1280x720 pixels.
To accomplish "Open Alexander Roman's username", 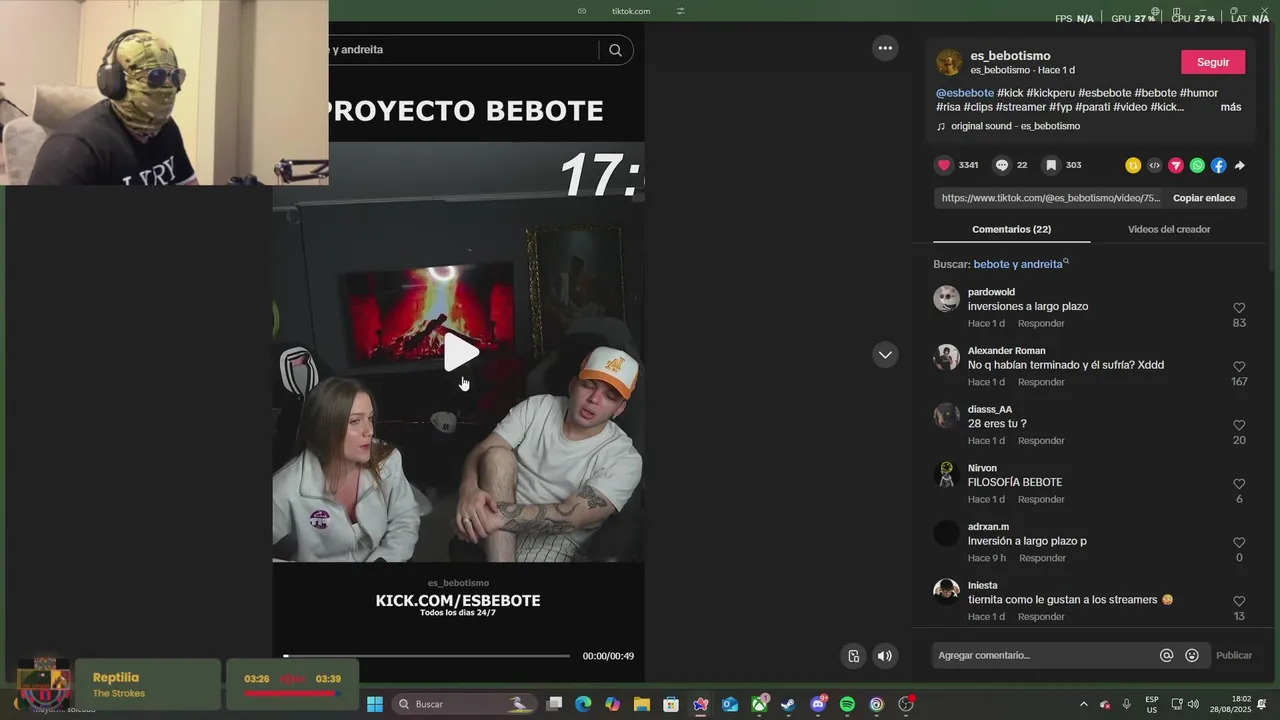I will coord(1006,351).
